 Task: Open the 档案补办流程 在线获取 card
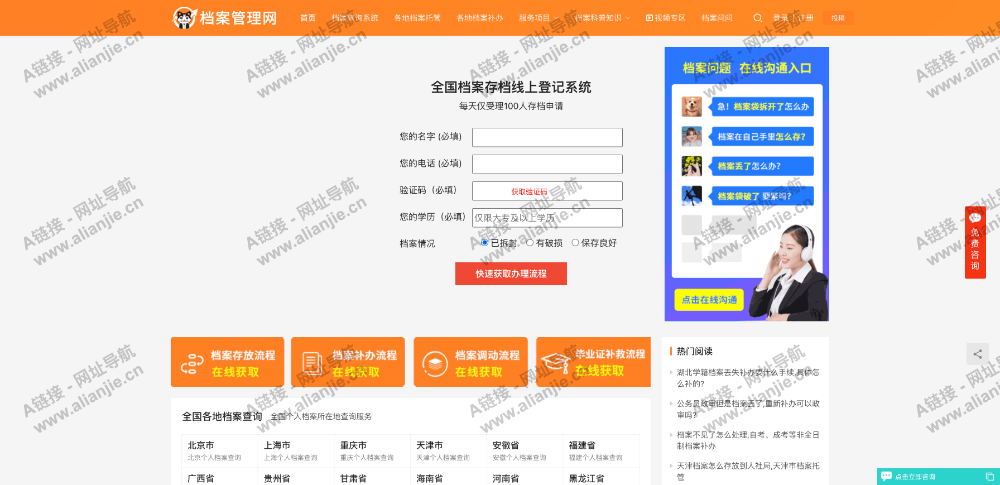(348, 362)
